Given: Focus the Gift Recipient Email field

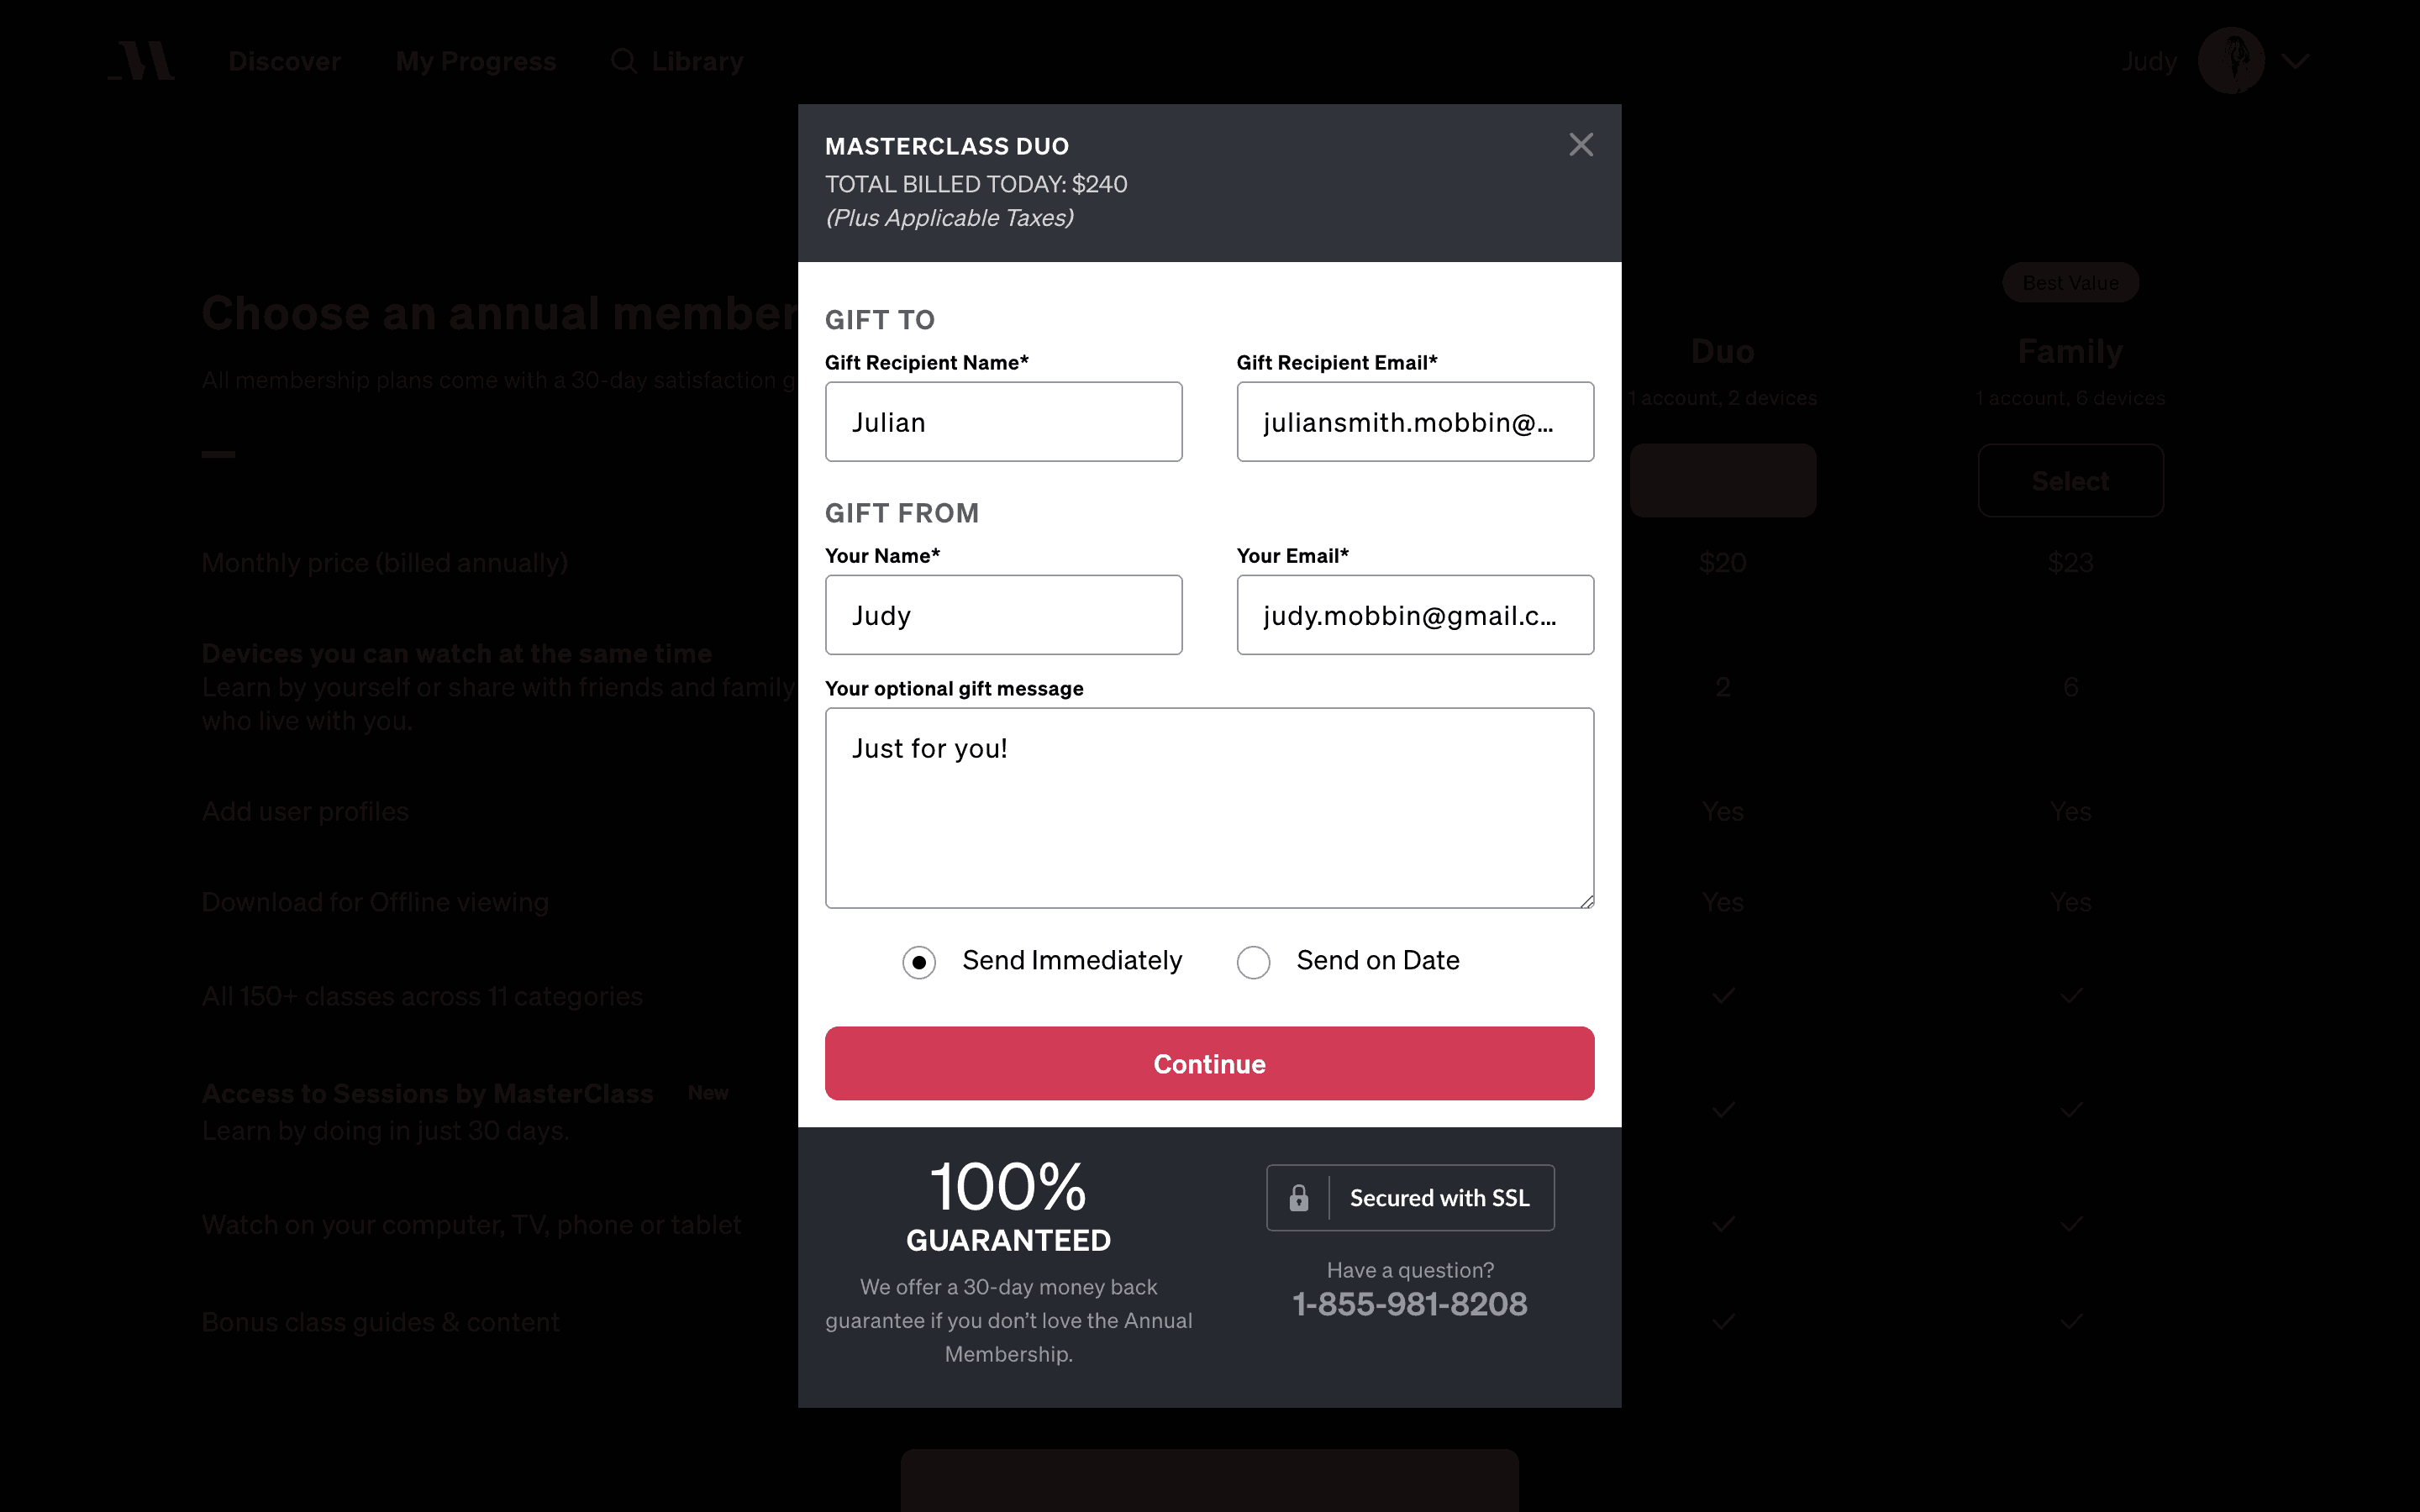Looking at the screenshot, I should (x=1414, y=422).
